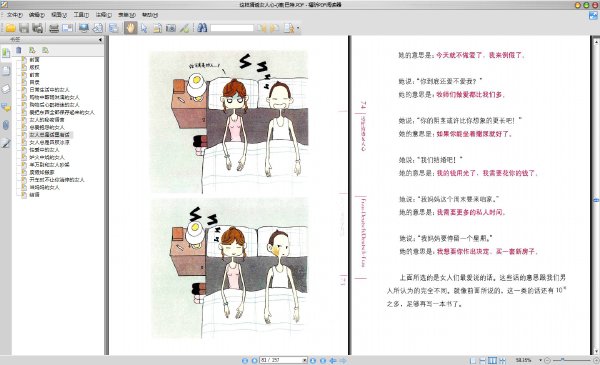Go to the last page
Image resolution: width=600 pixels, height=365 pixels.
(323, 360)
